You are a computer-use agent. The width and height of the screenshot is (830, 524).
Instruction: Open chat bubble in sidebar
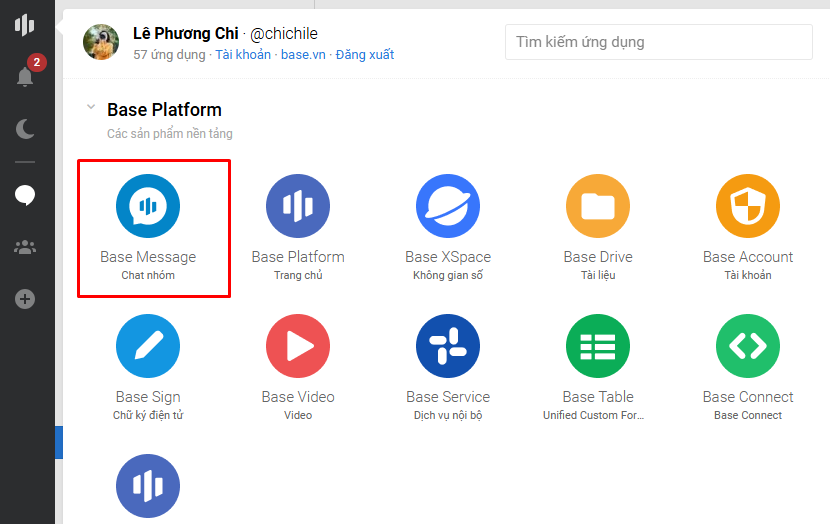tap(25, 195)
